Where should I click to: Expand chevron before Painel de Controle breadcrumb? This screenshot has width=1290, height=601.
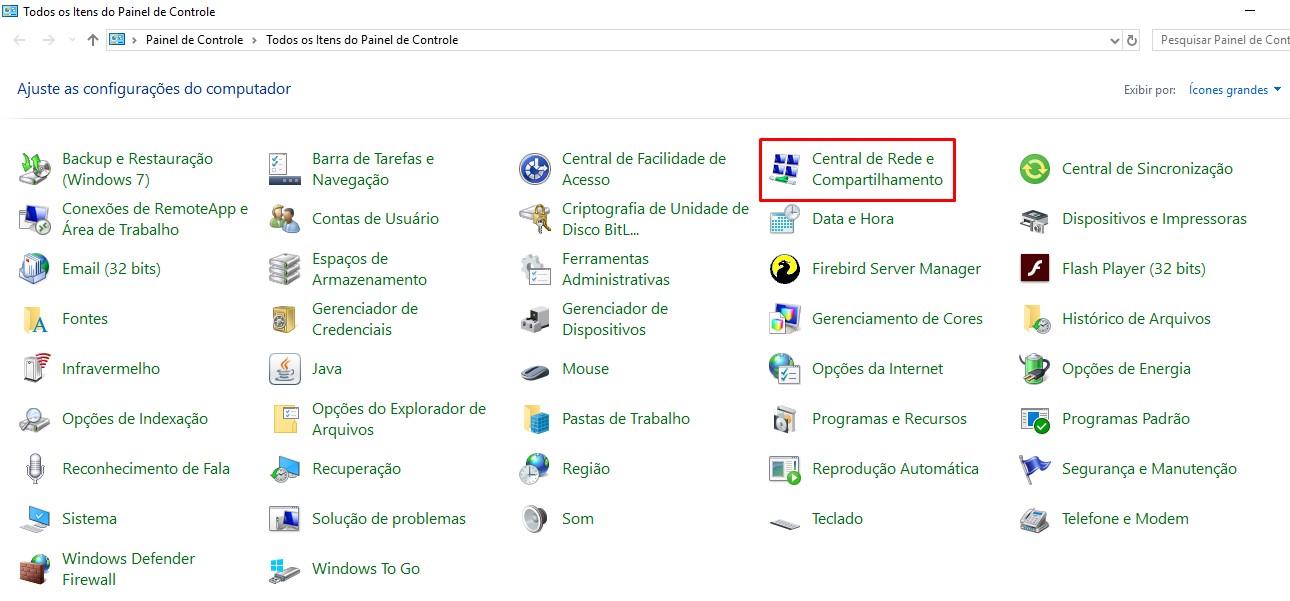pos(134,40)
